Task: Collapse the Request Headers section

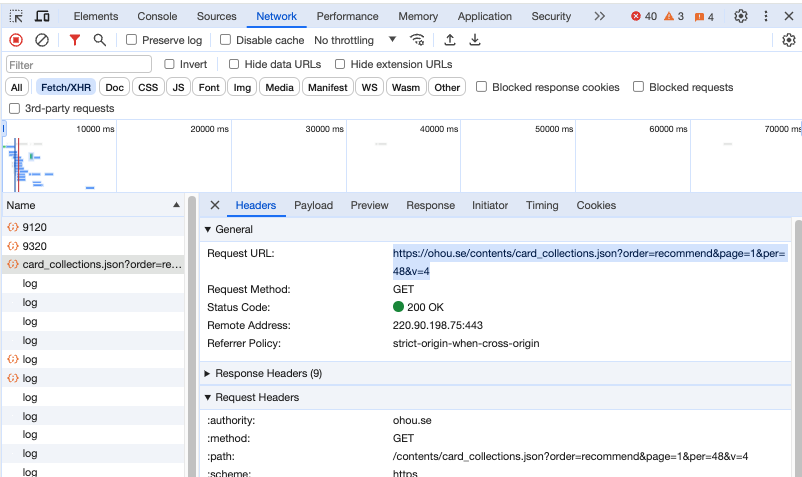Action: pos(208,397)
